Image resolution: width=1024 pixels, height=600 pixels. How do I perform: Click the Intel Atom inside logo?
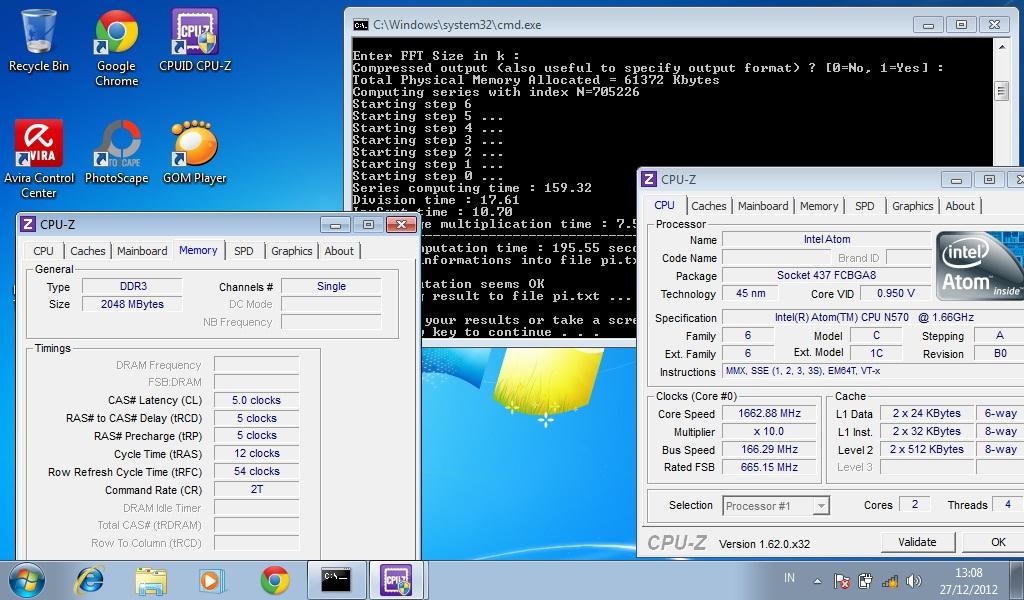pyautogui.click(x=978, y=266)
